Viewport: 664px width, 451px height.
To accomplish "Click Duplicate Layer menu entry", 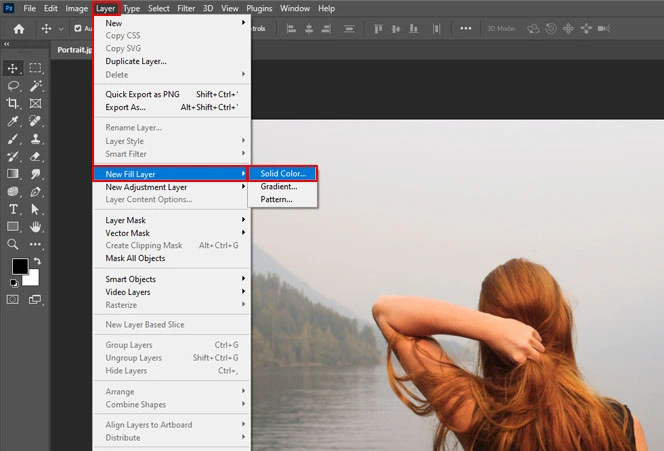I will pos(172,61).
